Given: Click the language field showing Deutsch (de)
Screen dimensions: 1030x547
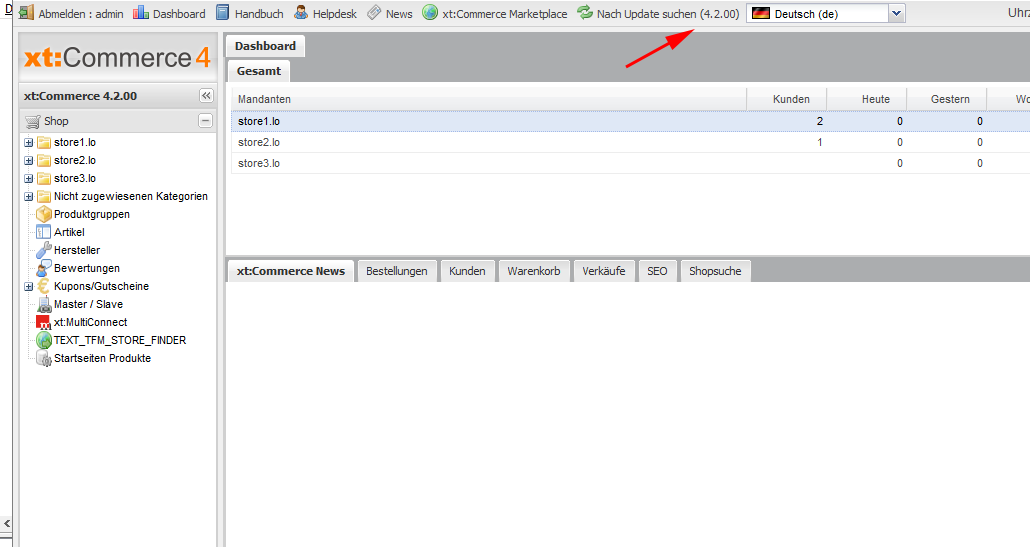Looking at the screenshot, I should [x=818, y=13].
